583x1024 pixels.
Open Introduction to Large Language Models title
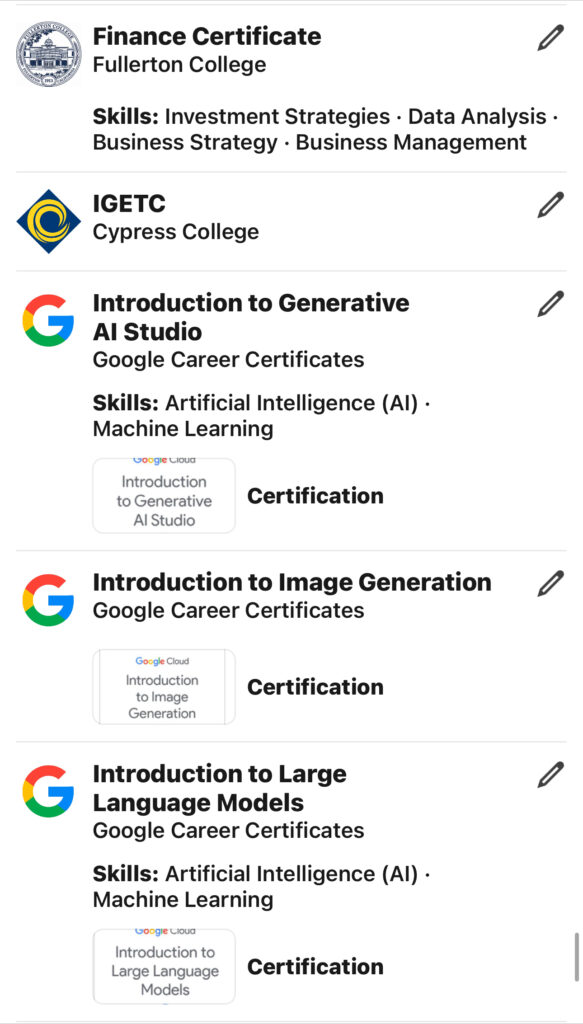[x=220, y=788]
